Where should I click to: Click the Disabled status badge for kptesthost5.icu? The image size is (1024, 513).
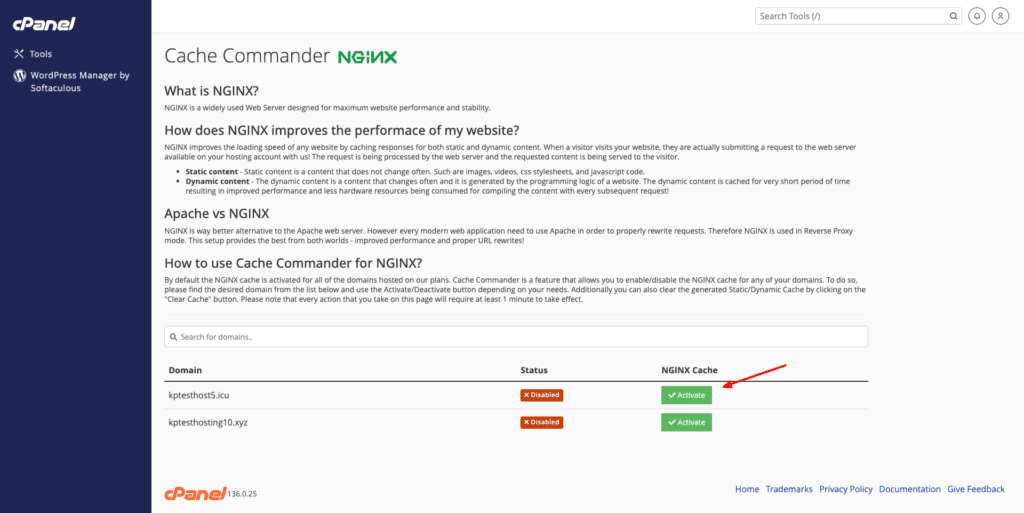tap(541, 395)
